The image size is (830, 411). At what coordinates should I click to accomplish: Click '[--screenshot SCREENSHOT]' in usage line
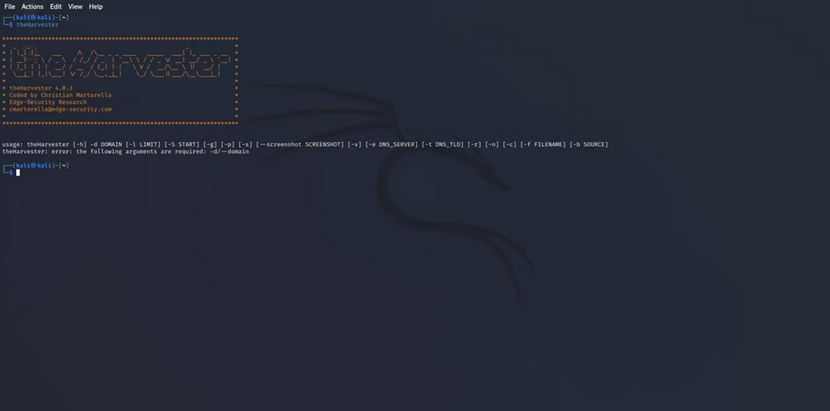(300, 145)
